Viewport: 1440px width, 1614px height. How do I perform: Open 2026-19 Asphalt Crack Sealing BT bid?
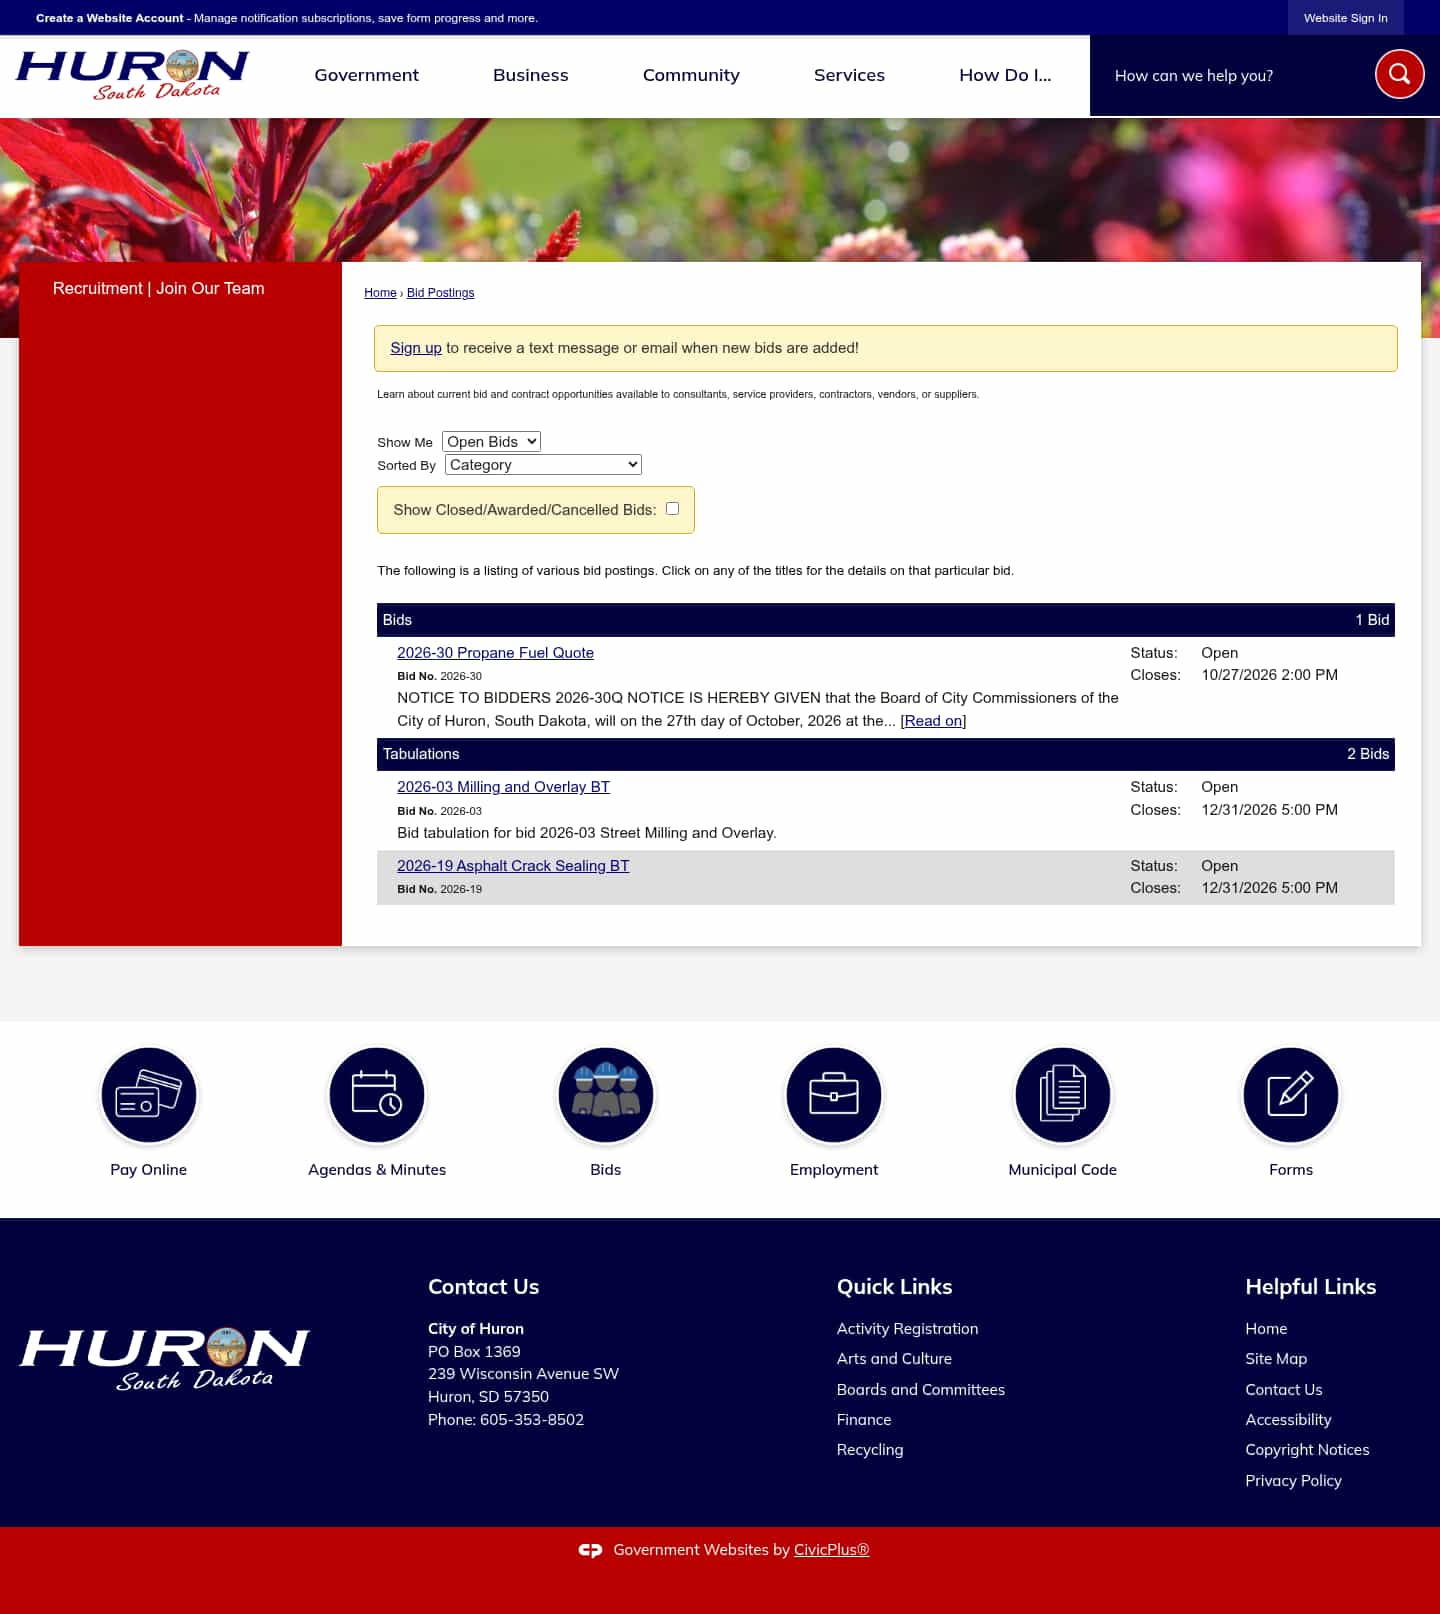[513, 865]
